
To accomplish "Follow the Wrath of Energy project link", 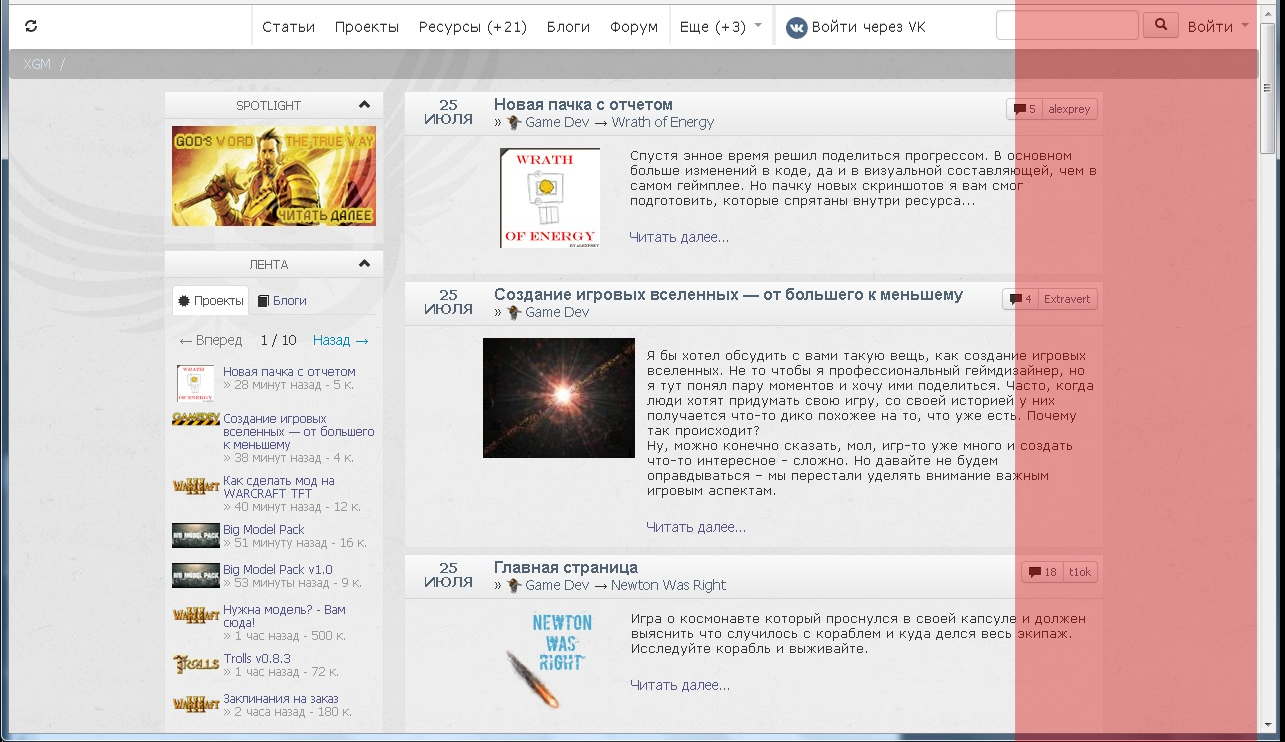I will click(x=663, y=122).
